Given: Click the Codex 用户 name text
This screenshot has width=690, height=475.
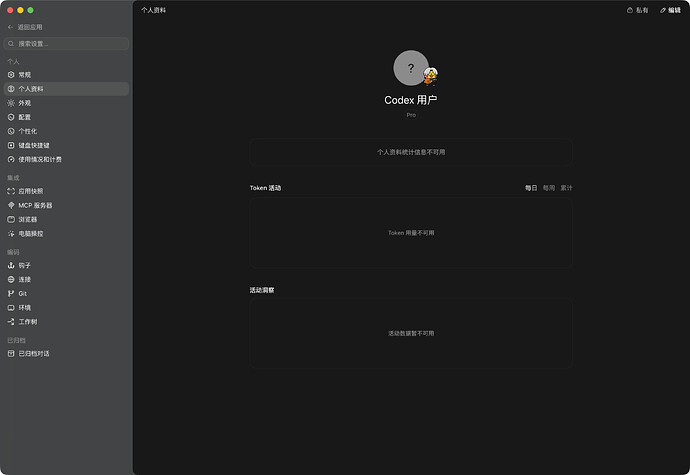Looking at the screenshot, I should click(411, 100).
